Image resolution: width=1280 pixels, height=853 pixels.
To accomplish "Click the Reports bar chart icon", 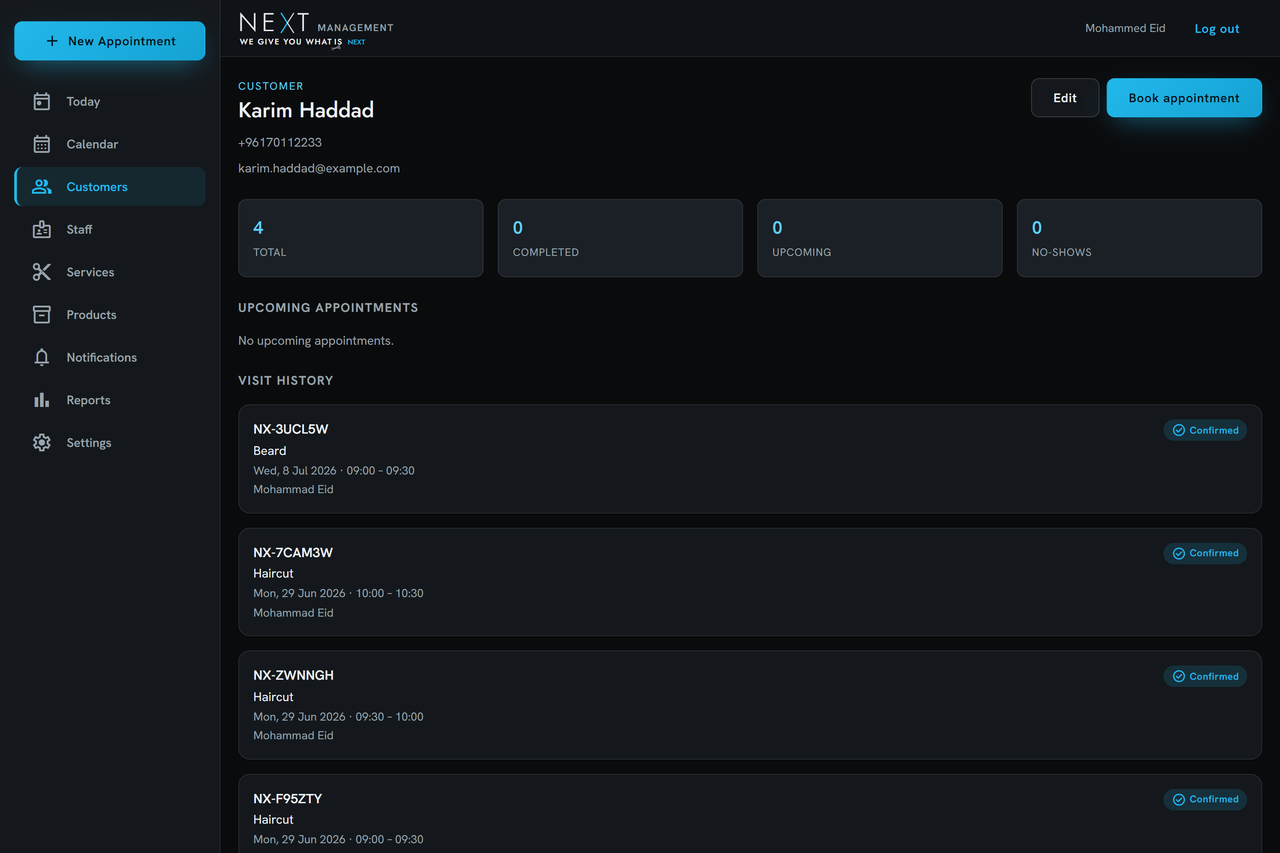I will point(41,400).
